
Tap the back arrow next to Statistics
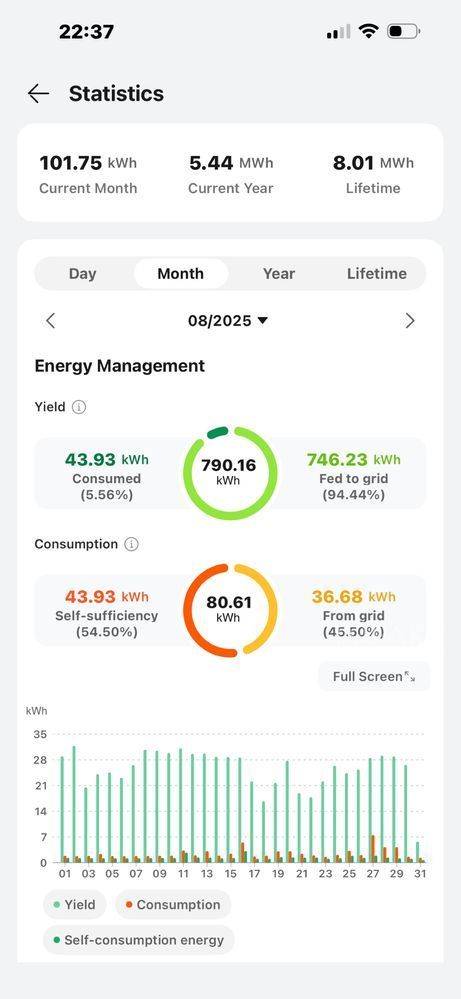[x=38, y=94]
